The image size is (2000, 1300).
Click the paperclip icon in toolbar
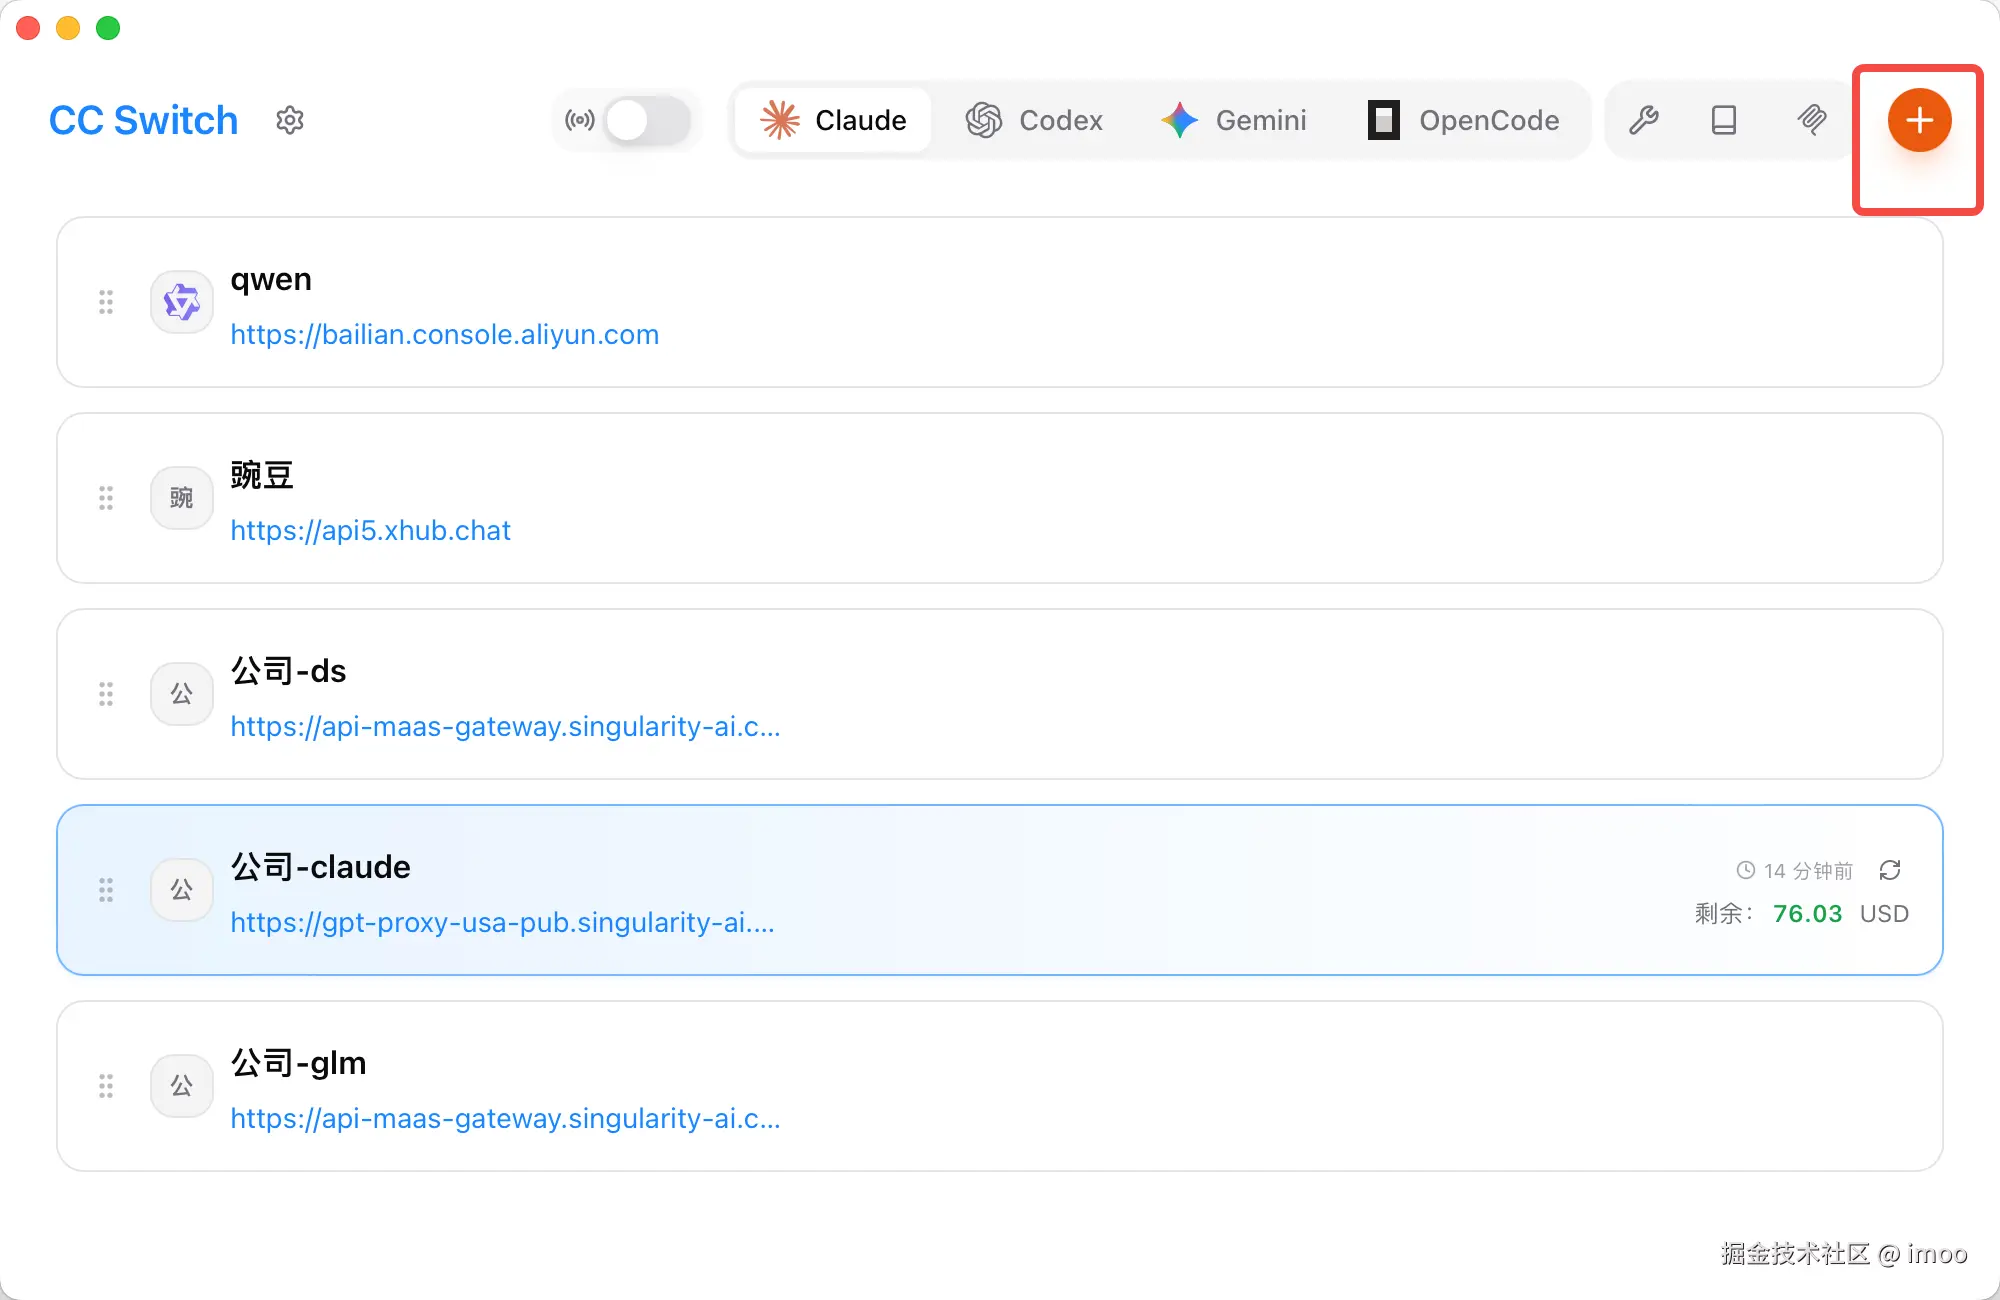(x=1811, y=120)
